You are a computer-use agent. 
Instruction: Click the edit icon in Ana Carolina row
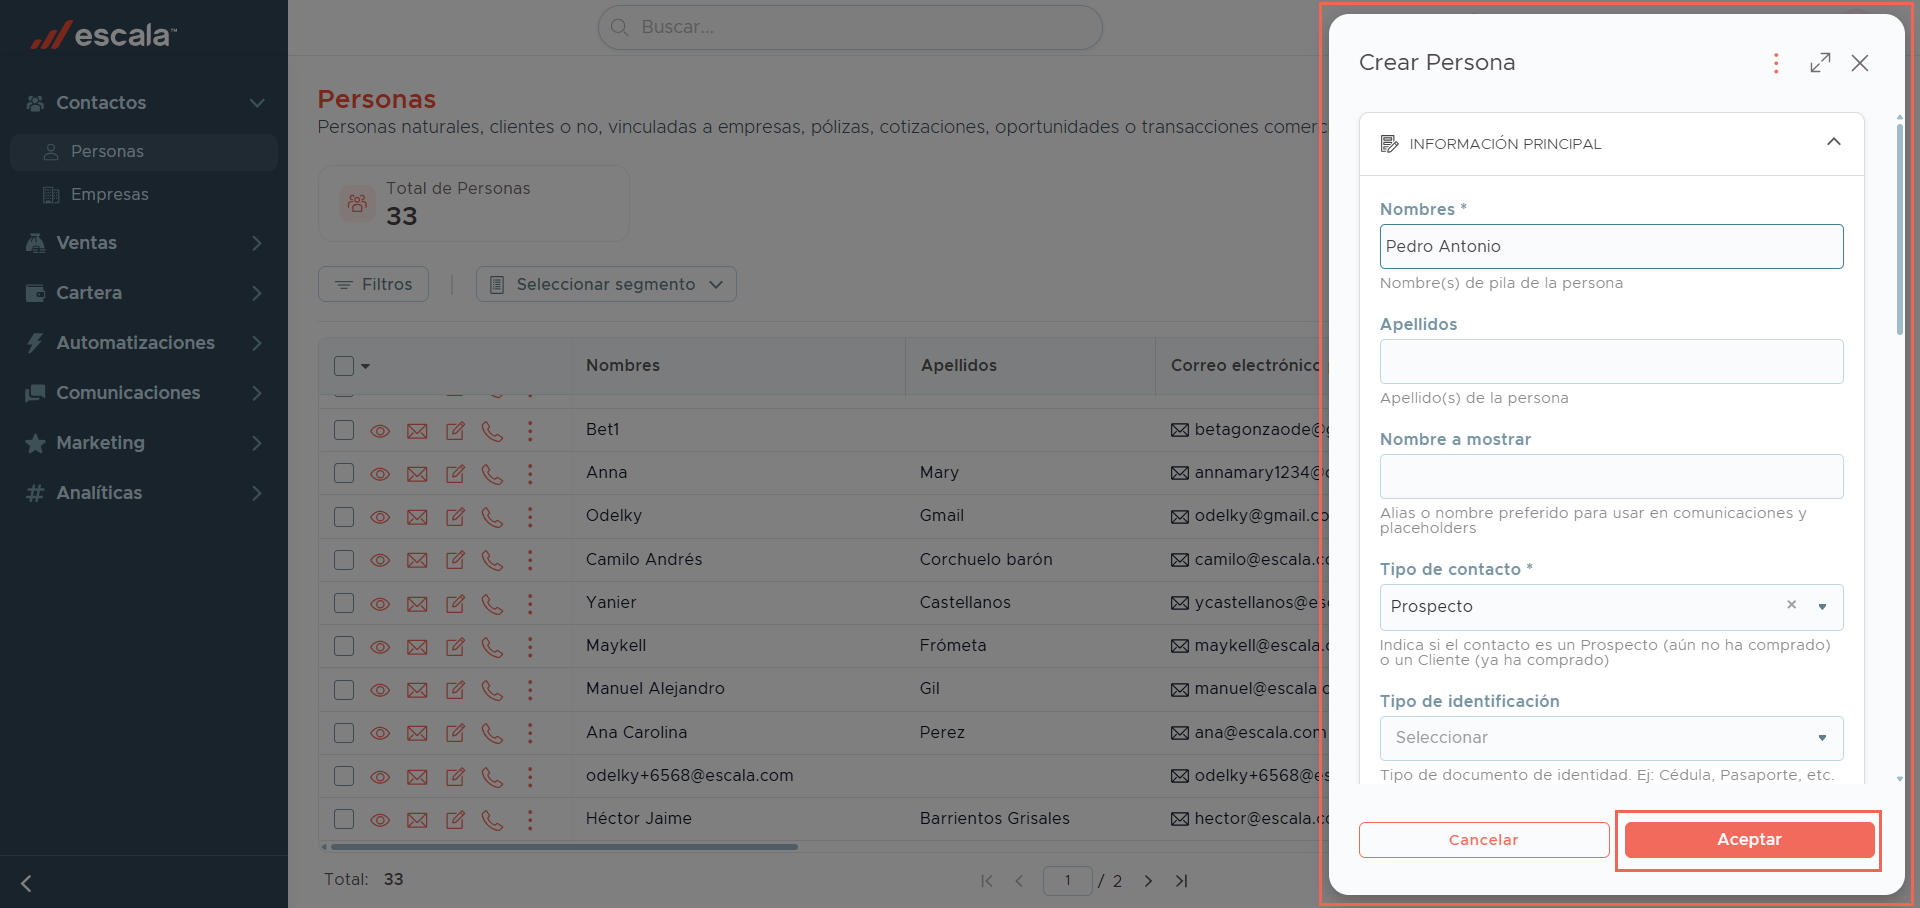click(455, 733)
